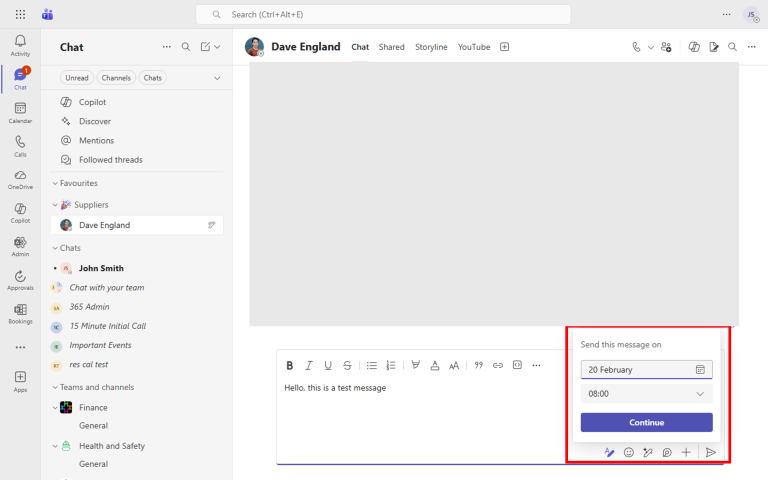
Task: Collapse the Finance team tree
Action: (x=56, y=407)
